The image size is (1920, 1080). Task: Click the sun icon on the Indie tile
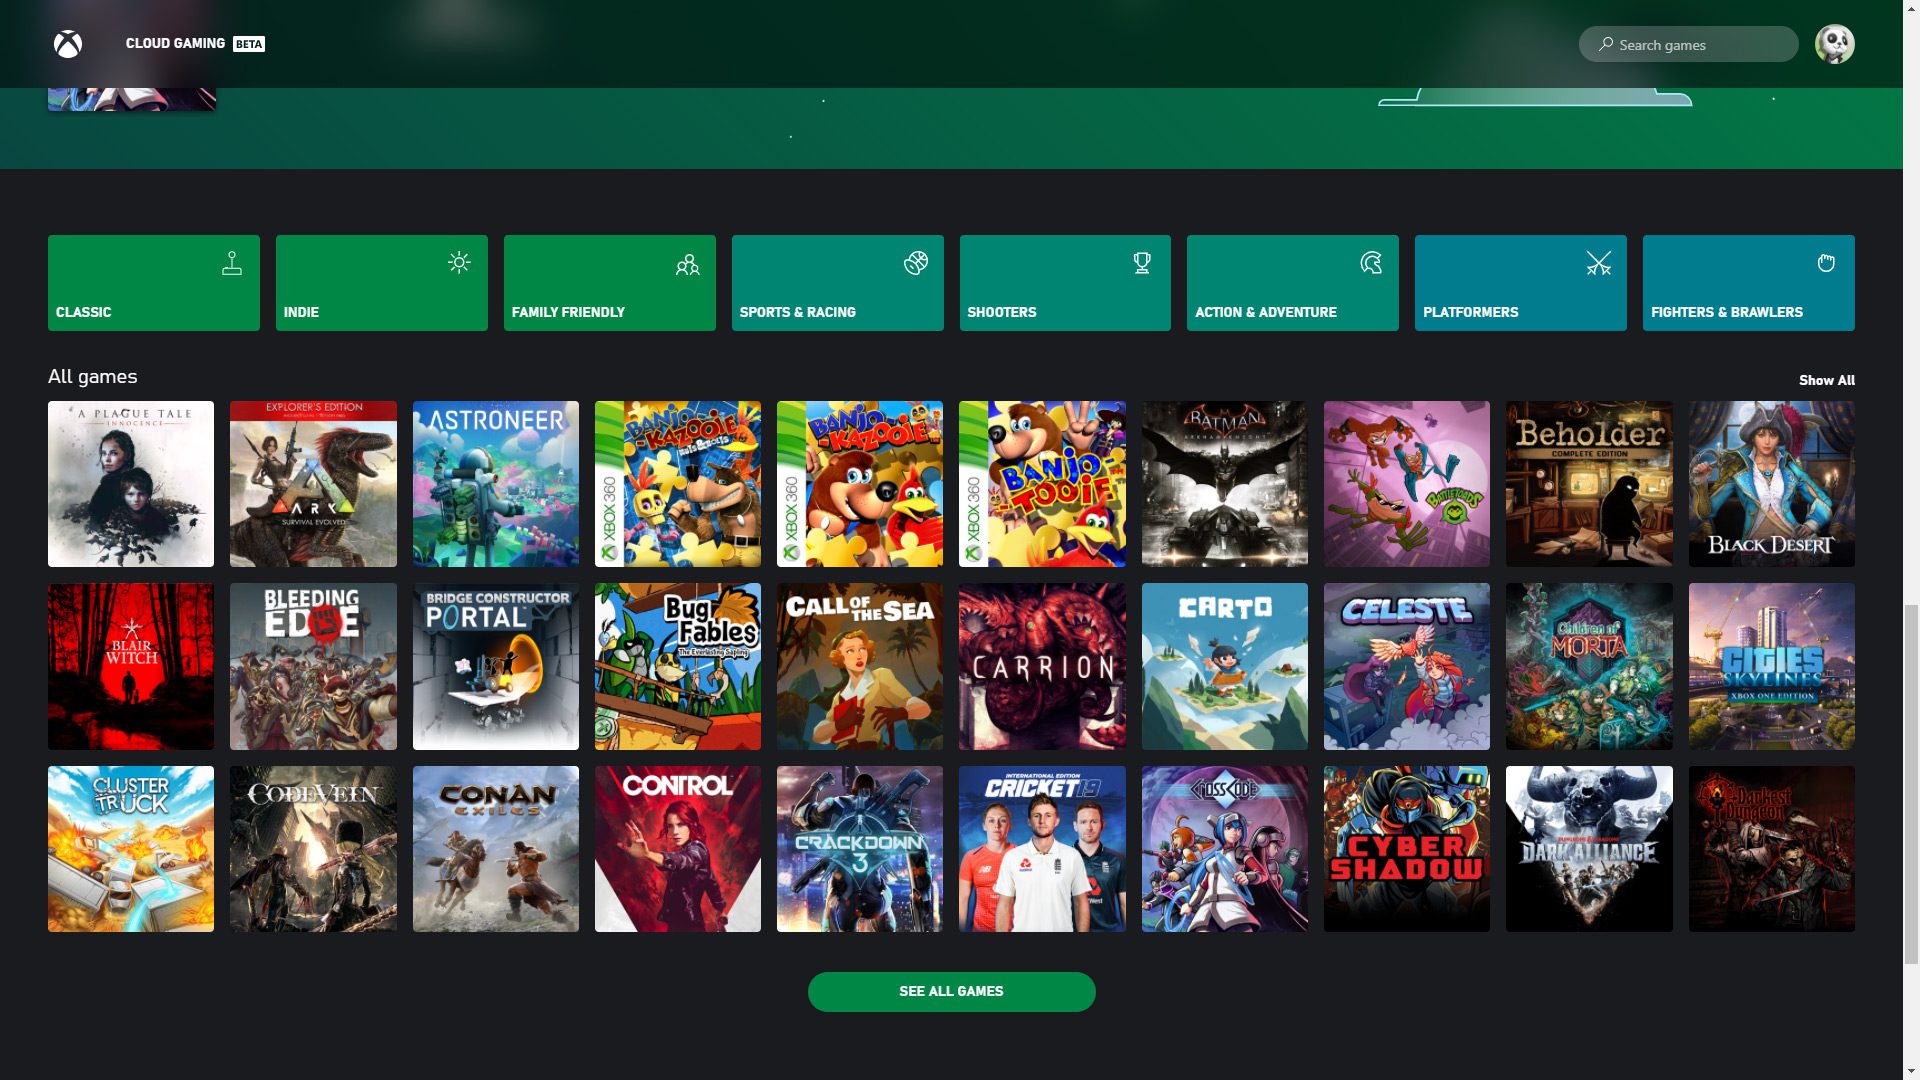click(459, 263)
